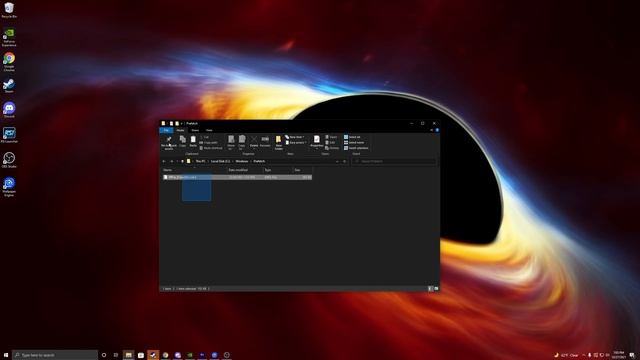Click the taskbar clock and date

[618, 355]
